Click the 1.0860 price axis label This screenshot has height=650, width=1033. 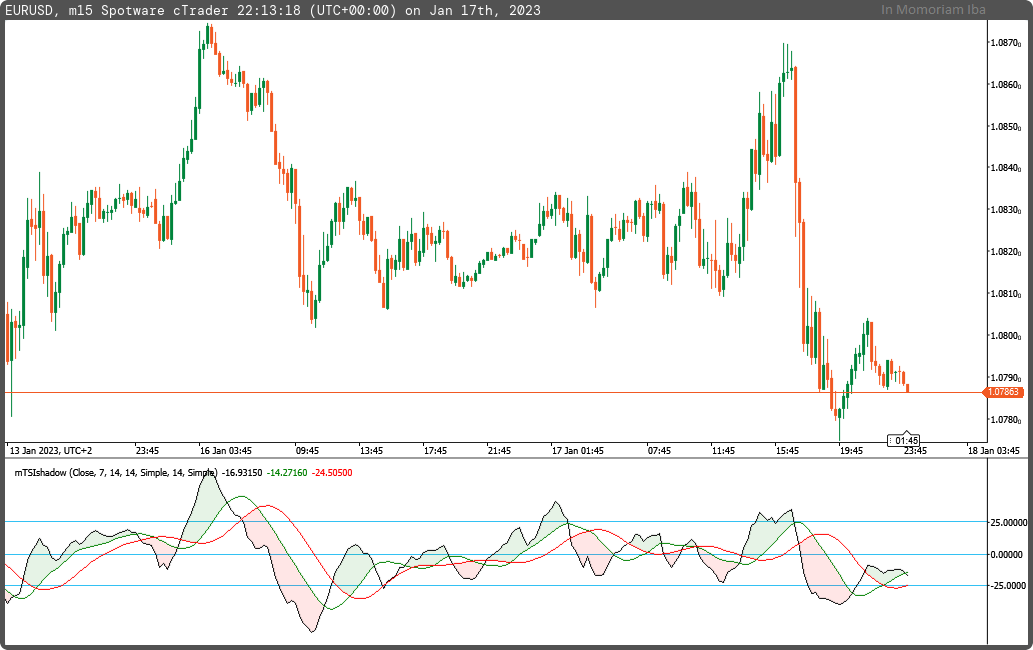1005,85
